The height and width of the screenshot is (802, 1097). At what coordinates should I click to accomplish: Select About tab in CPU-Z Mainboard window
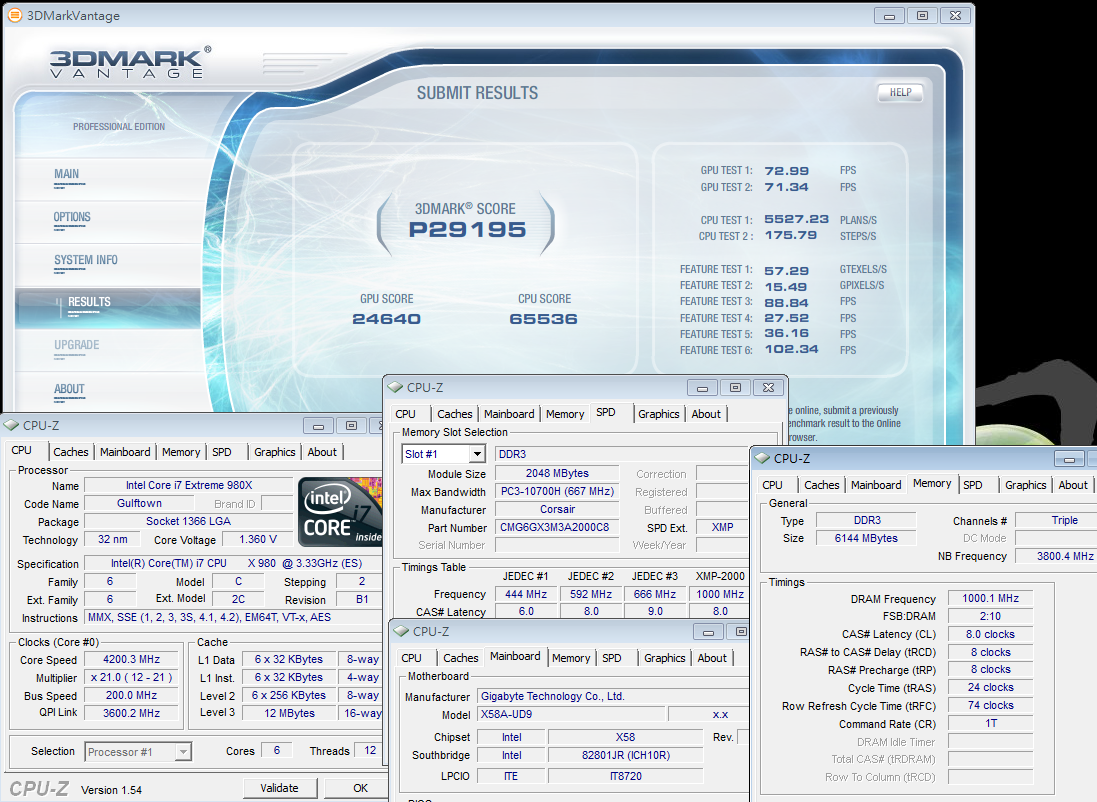[x=712, y=658]
